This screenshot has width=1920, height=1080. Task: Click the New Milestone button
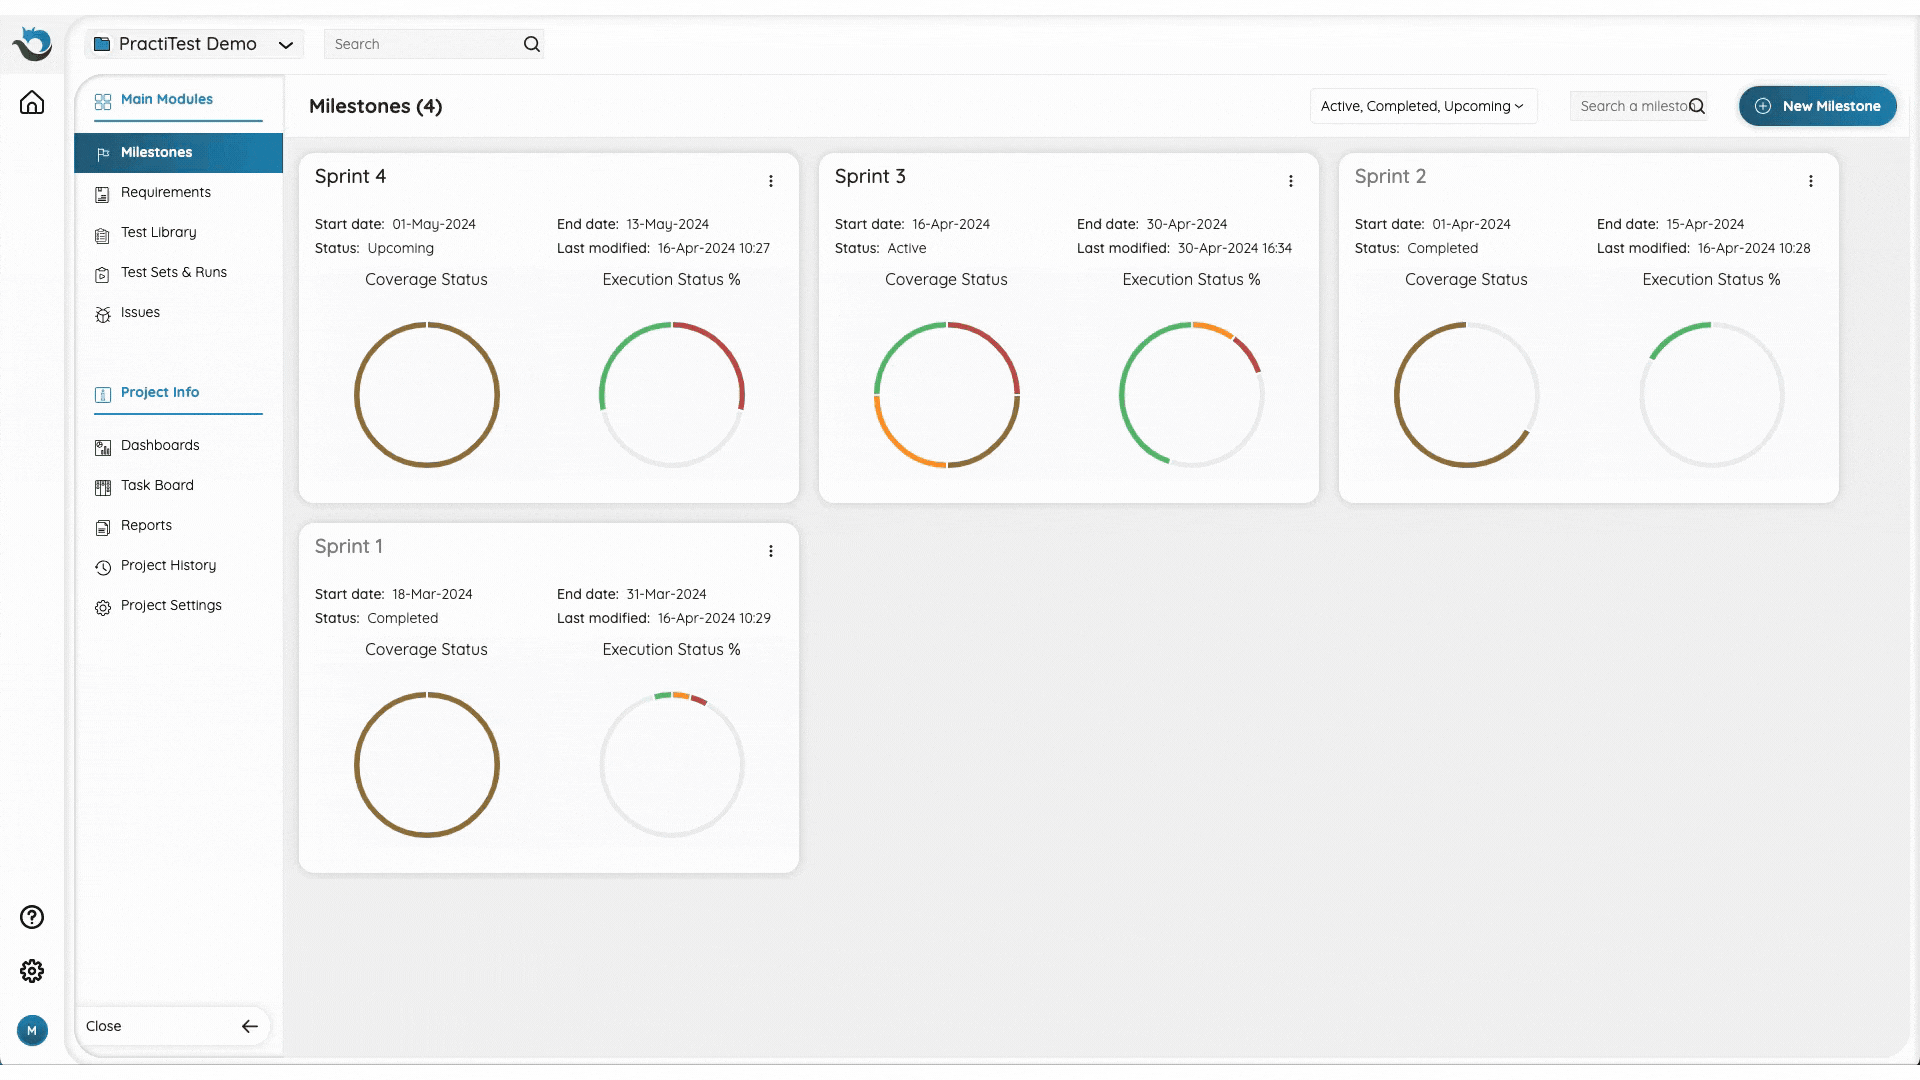(x=1817, y=106)
